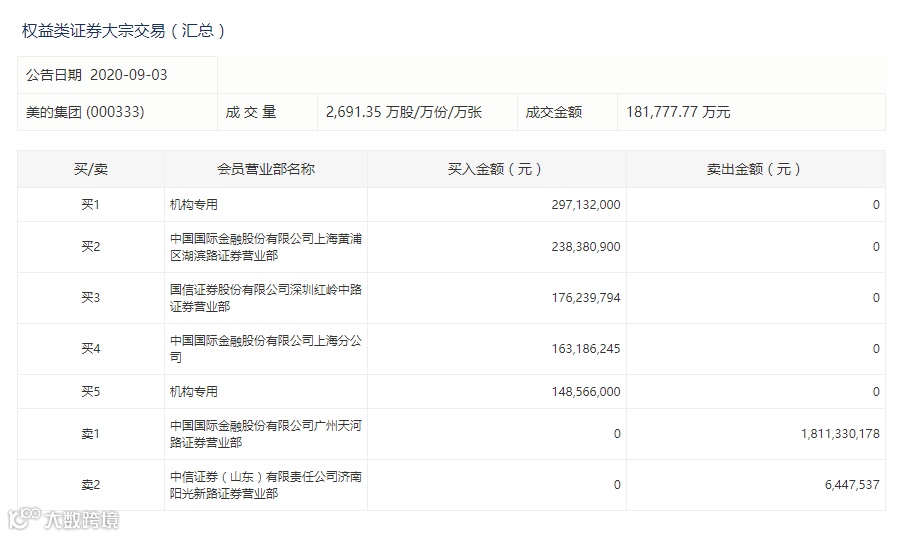Click 机构专用 in the 买1 row

(x=194, y=205)
